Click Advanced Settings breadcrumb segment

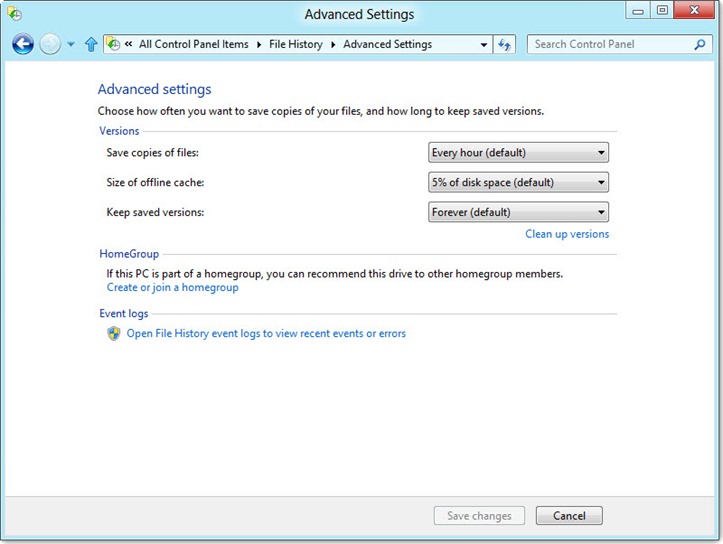[x=387, y=44]
